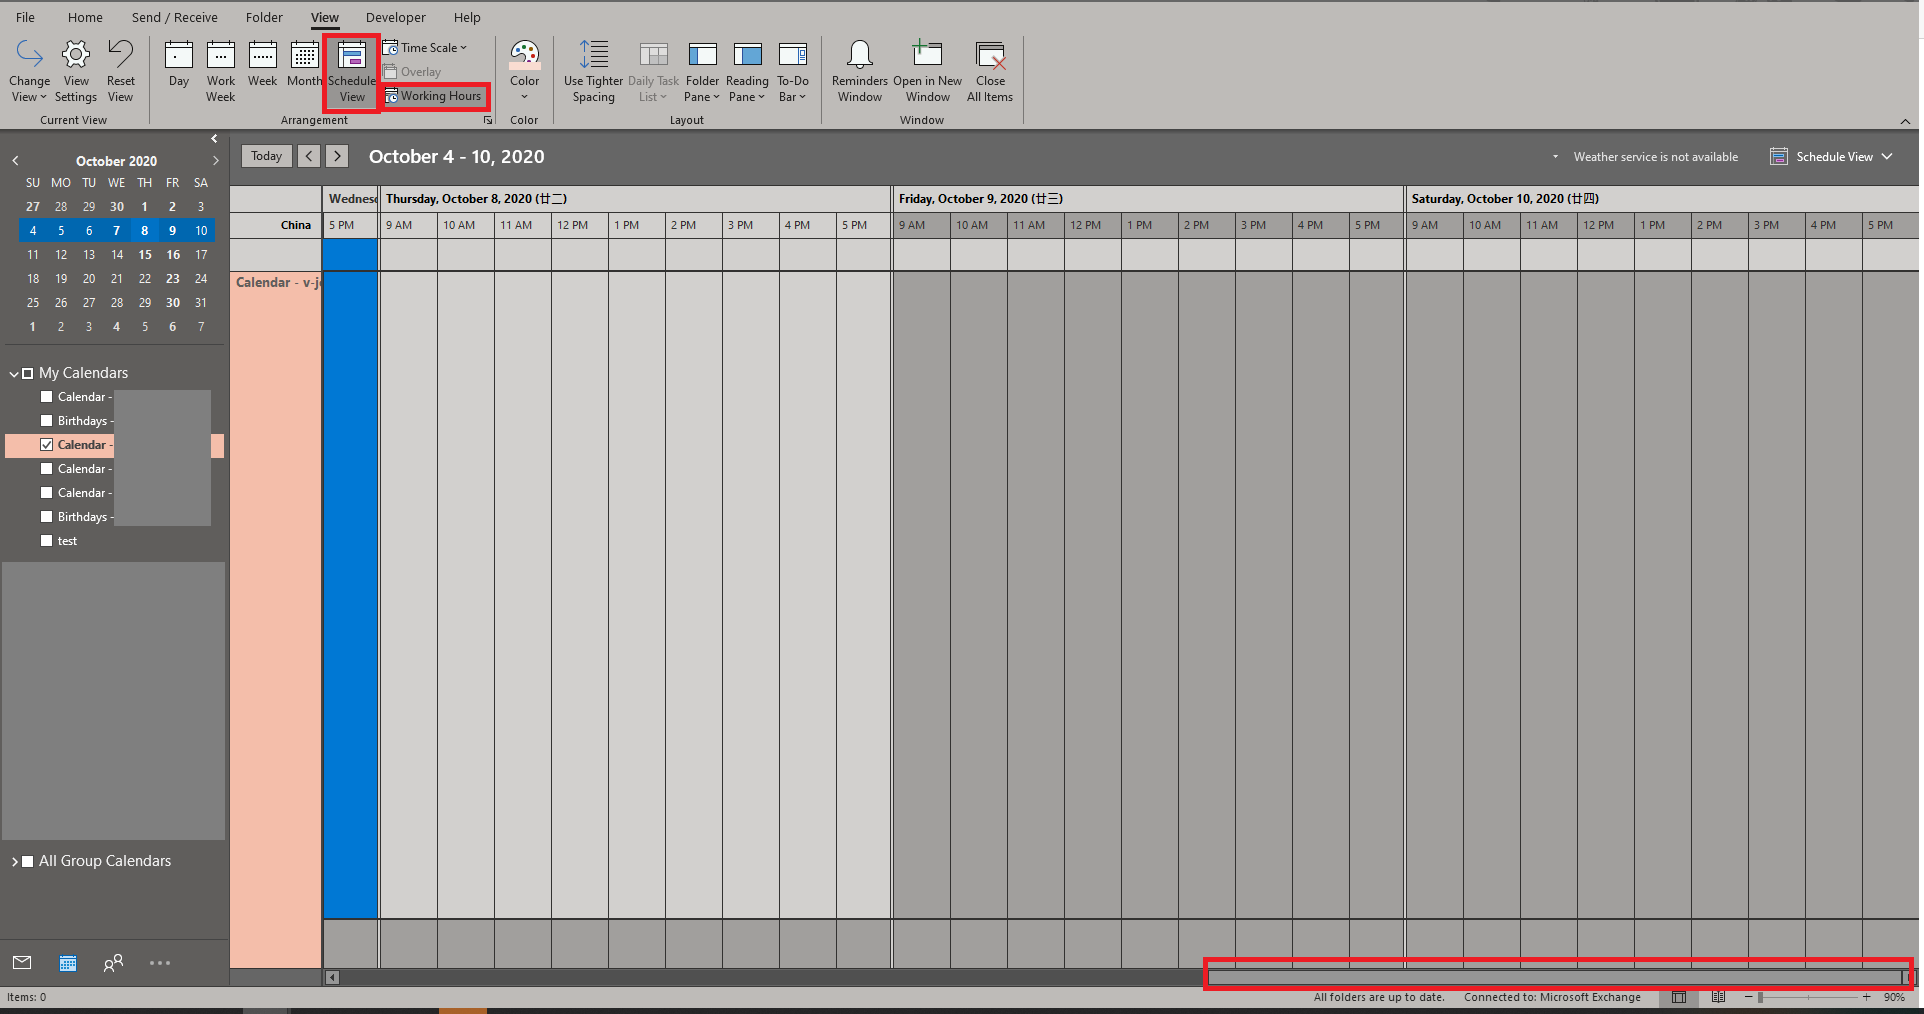Switch to Month arrangement
This screenshot has width=1924, height=1014.
pyautogui.click(x=304, y=66)
